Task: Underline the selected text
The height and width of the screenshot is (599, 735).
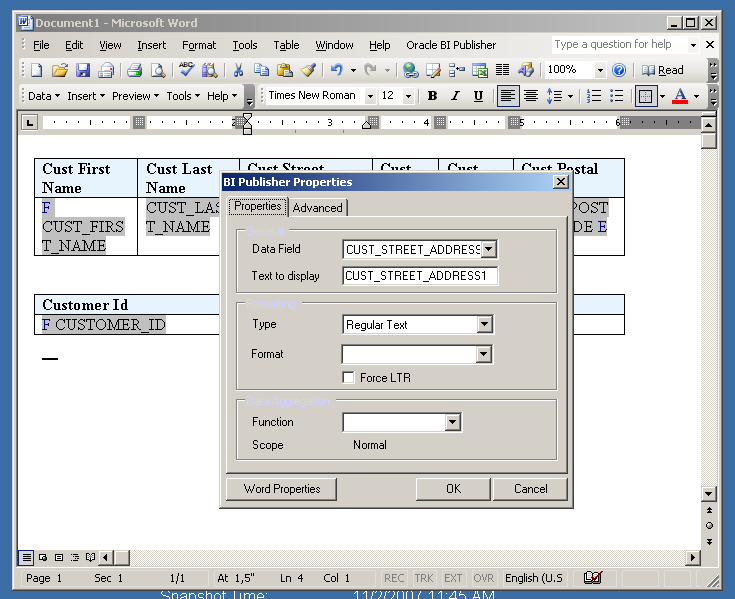Action: [x=478, y=96]
